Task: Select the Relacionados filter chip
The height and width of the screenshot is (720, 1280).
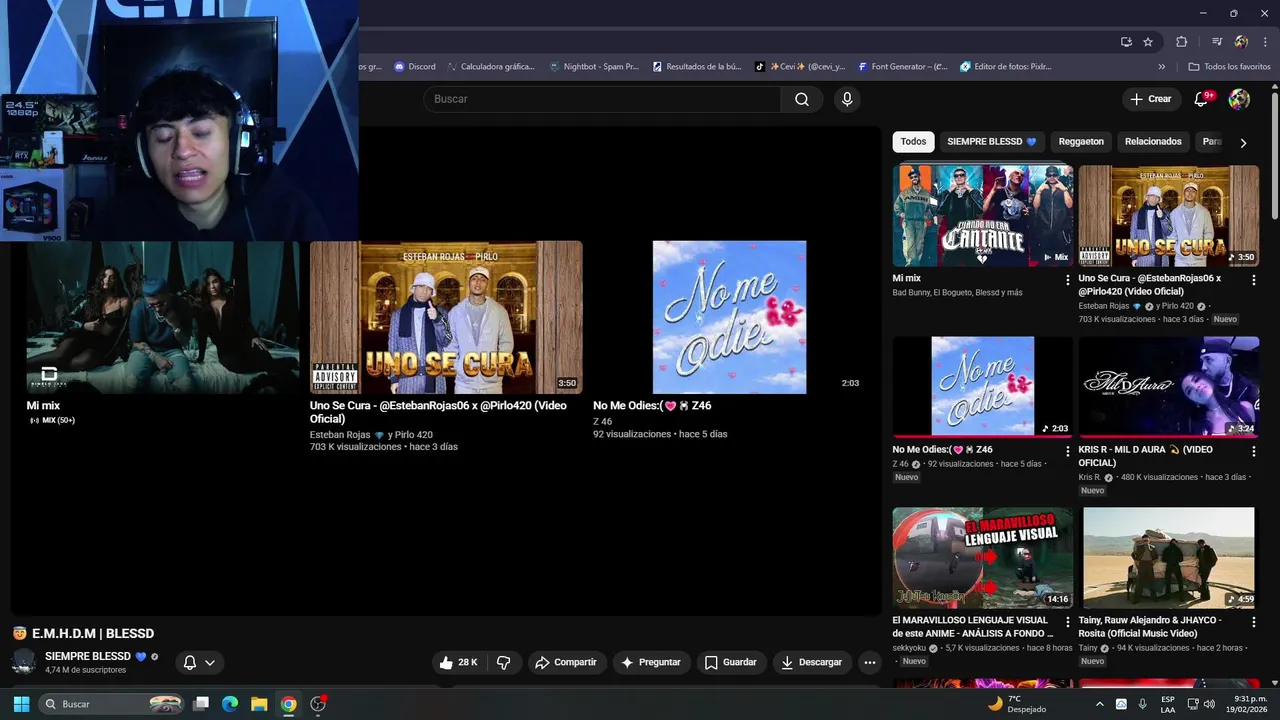Action: (x=1153, y=142)
